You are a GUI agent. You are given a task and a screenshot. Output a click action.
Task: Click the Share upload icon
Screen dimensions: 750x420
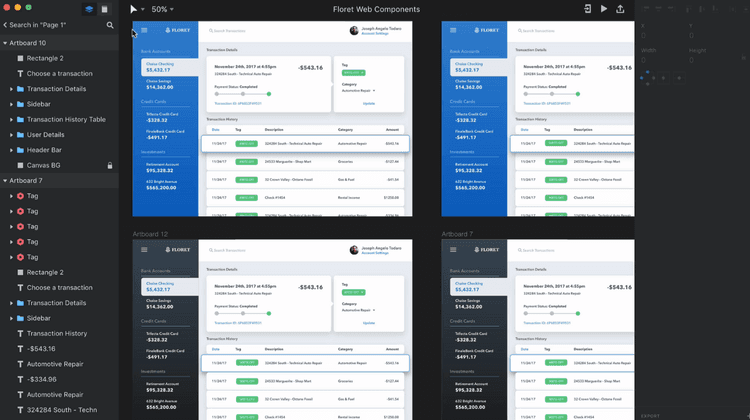(621, 9)
